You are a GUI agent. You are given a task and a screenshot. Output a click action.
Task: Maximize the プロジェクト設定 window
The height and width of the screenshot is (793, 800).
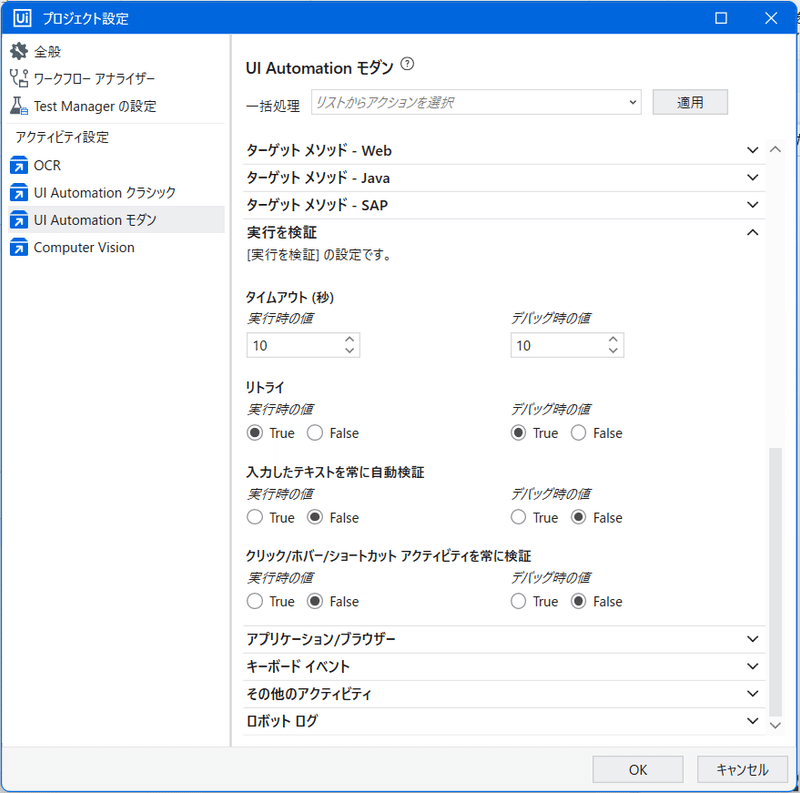[x=720, y=18]
